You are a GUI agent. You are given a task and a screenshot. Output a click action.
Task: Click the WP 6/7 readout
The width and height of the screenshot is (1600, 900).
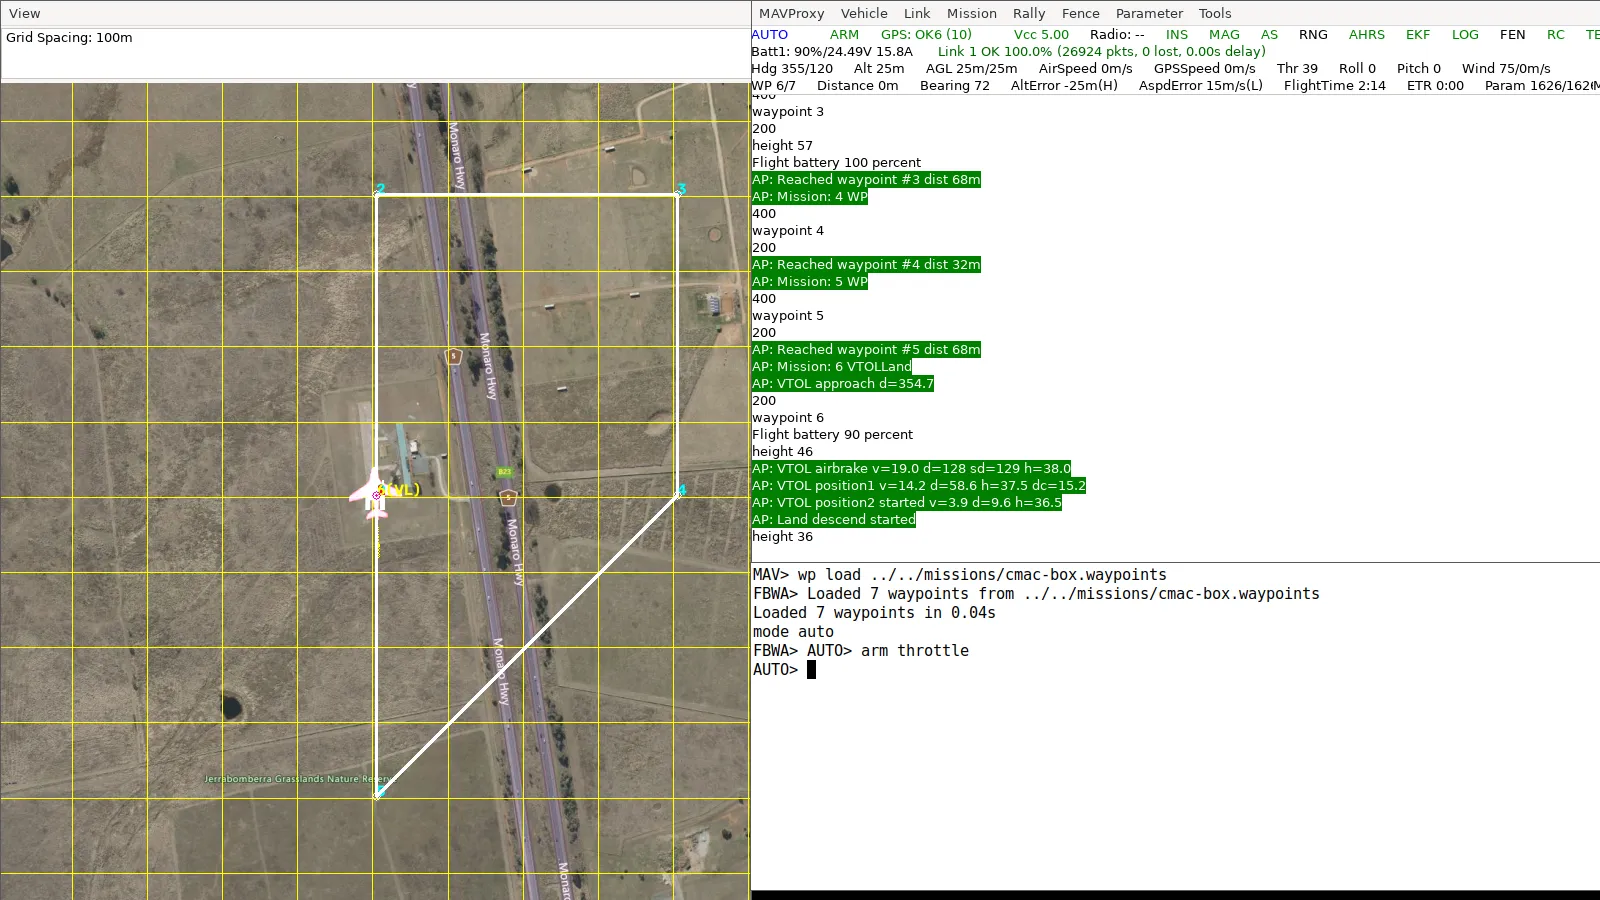[773, 85]
